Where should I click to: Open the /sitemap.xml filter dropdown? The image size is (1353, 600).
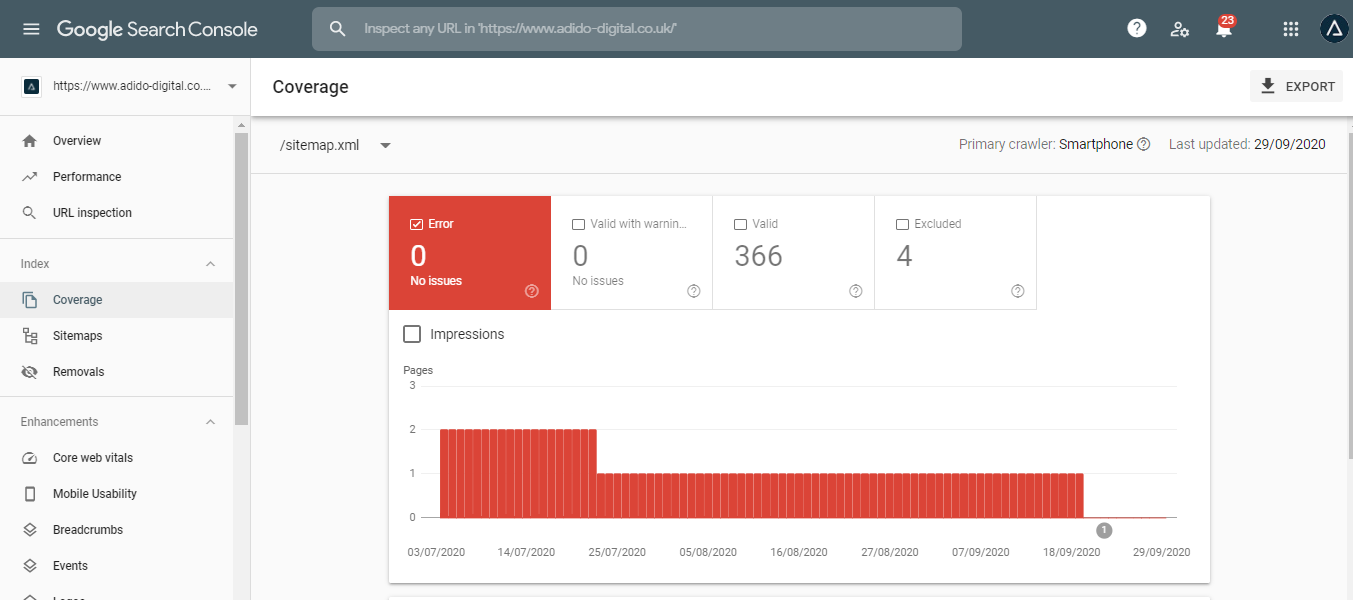point(336,145)
